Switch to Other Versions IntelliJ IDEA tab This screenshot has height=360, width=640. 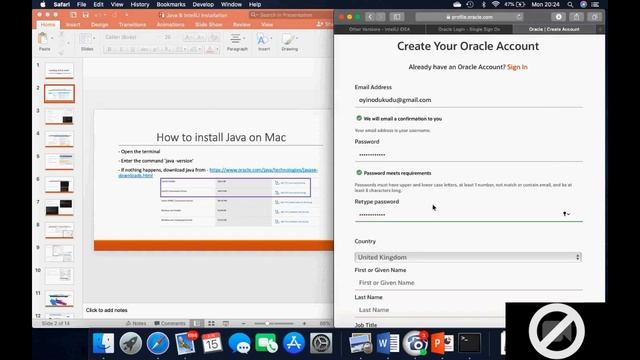[x=379, y=29]
